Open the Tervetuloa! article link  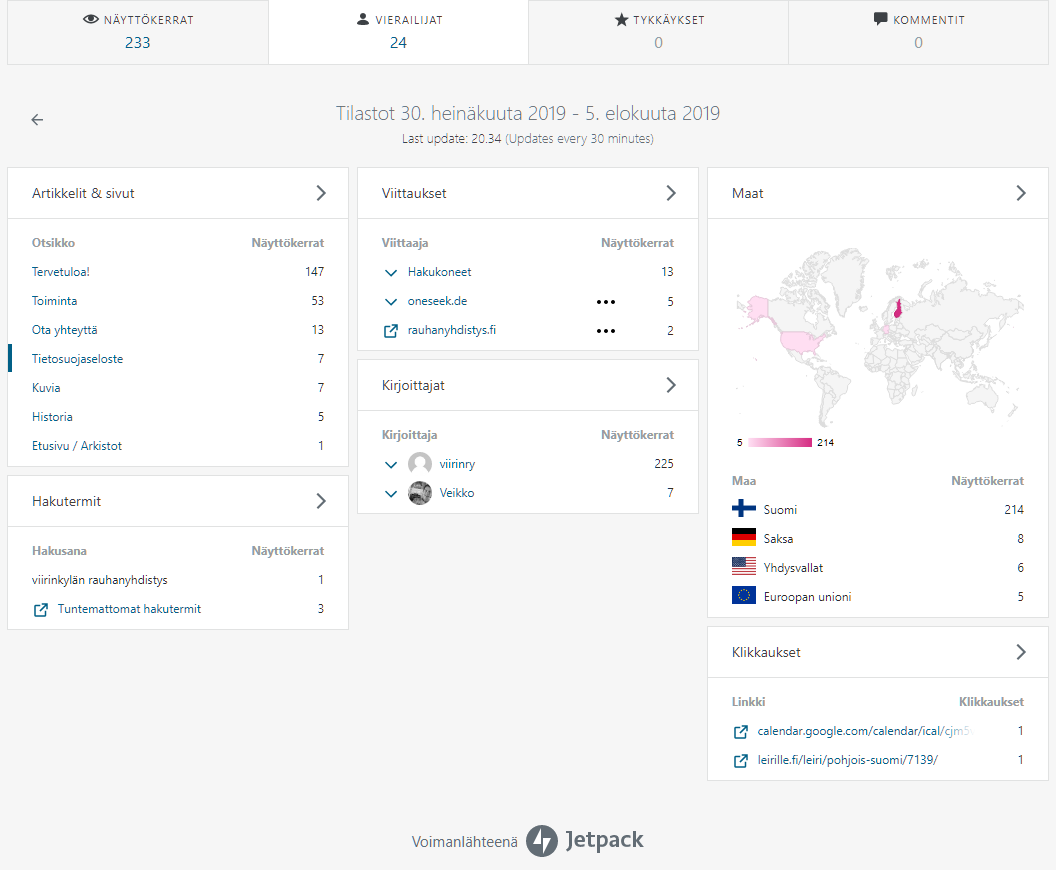(61, 272)
